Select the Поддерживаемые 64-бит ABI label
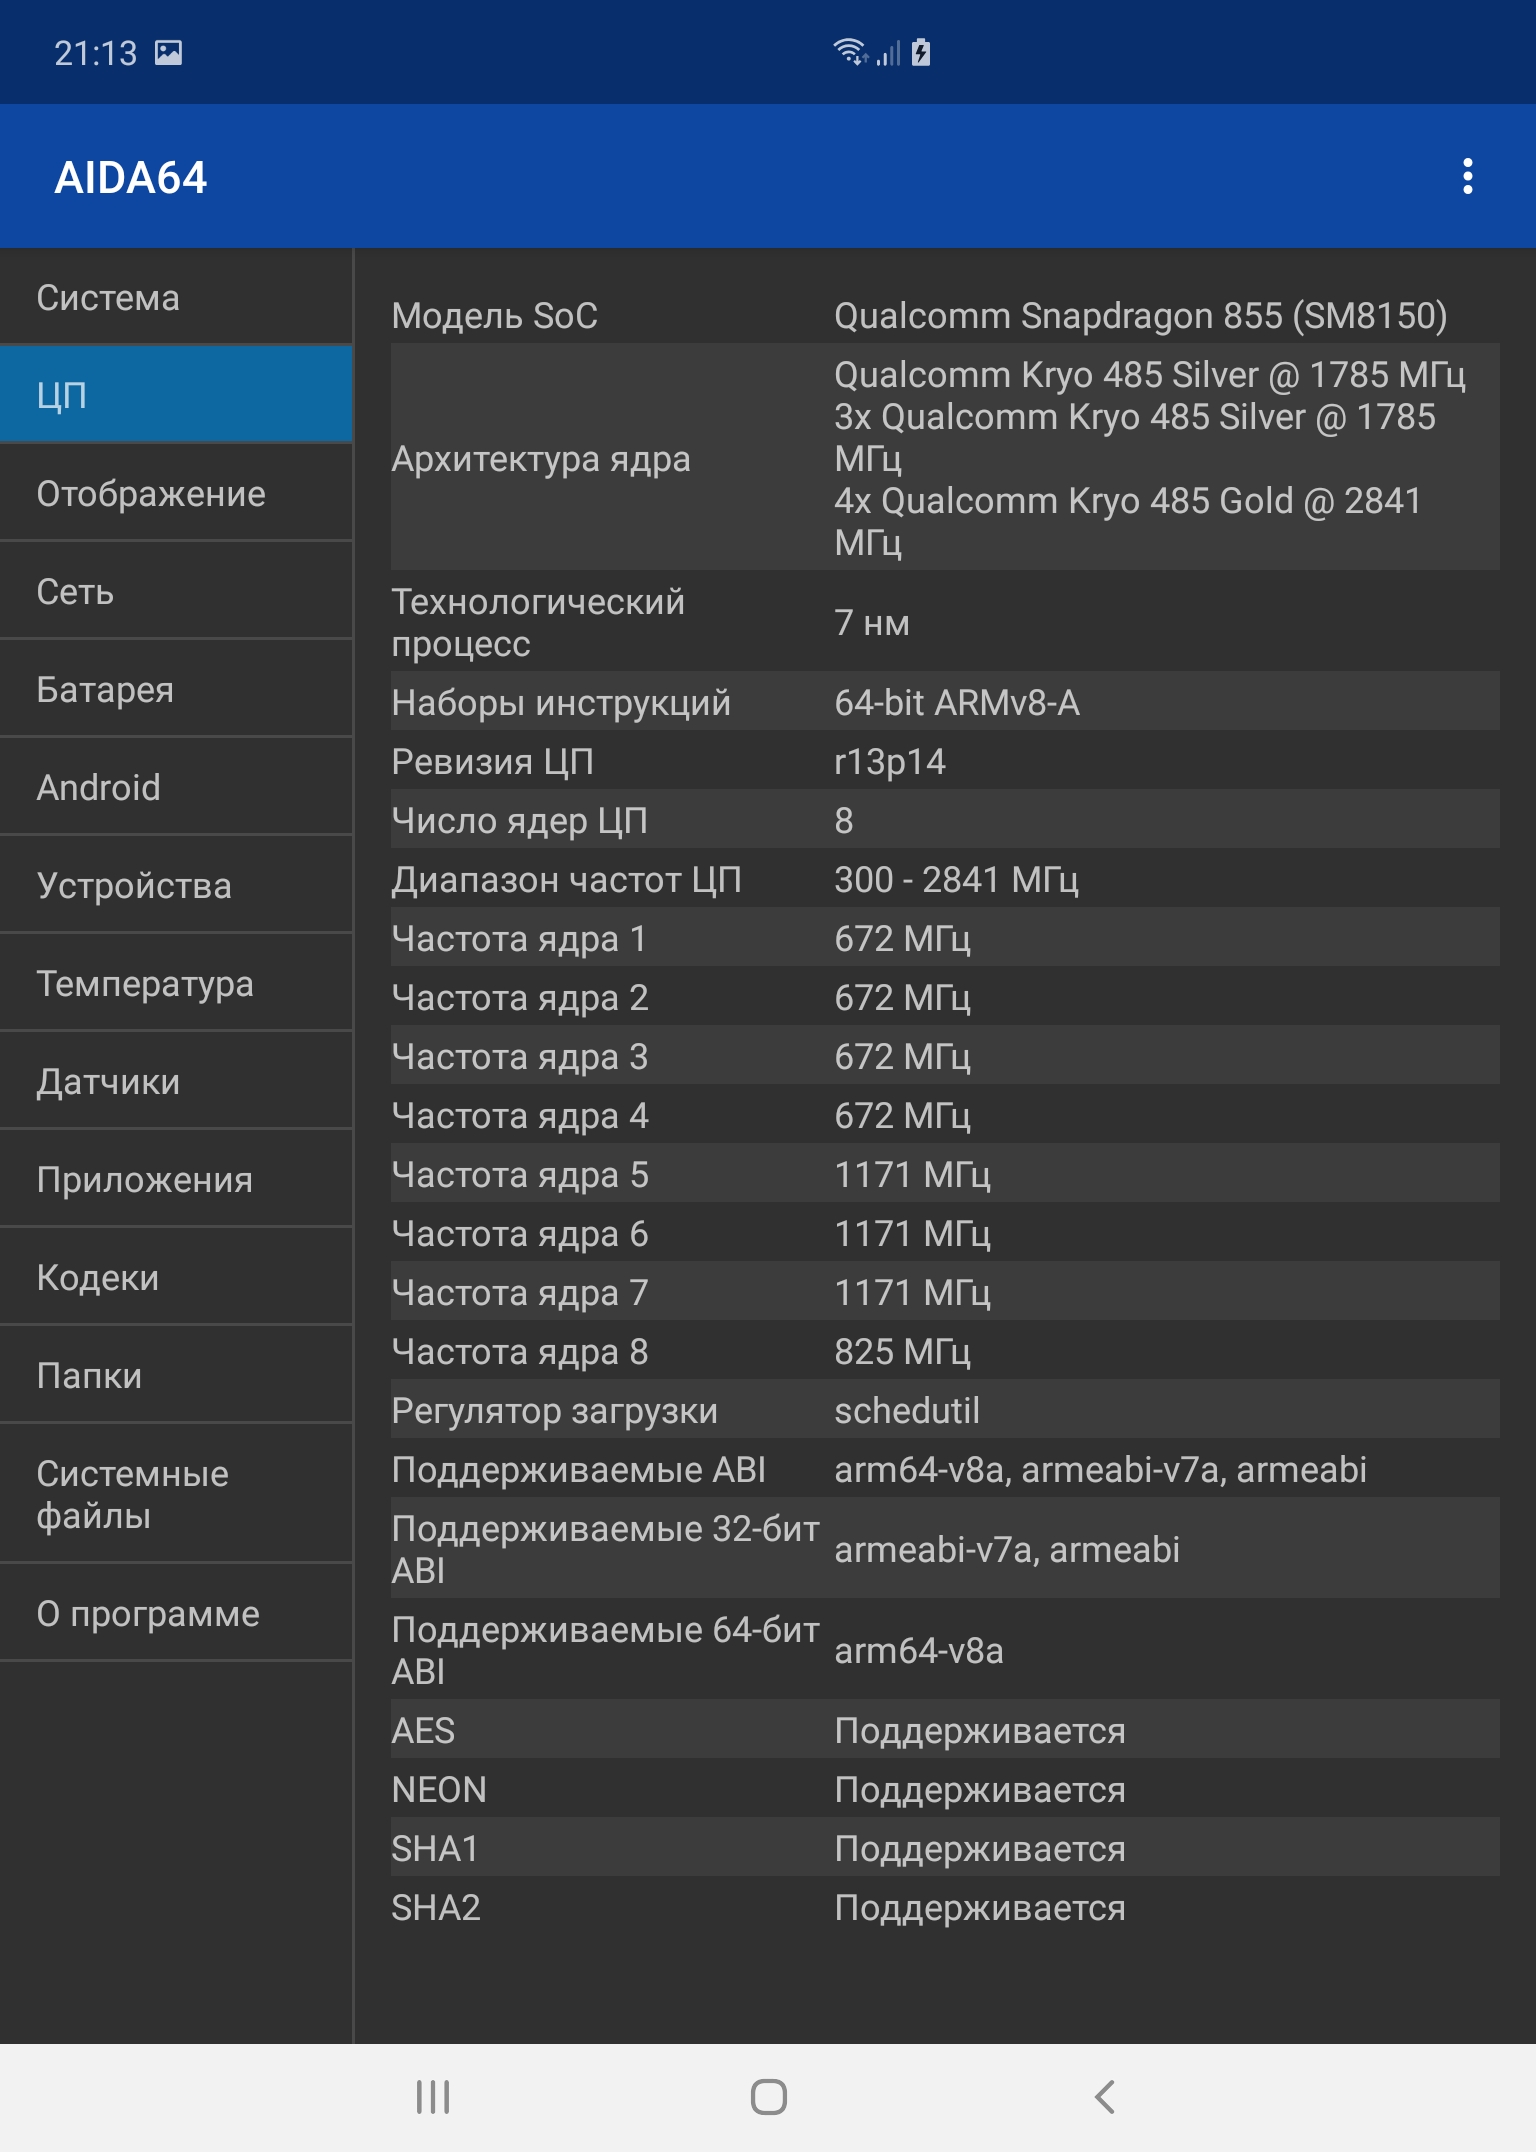This screenshot has width=1536, height=2152. coord(605,1650)
